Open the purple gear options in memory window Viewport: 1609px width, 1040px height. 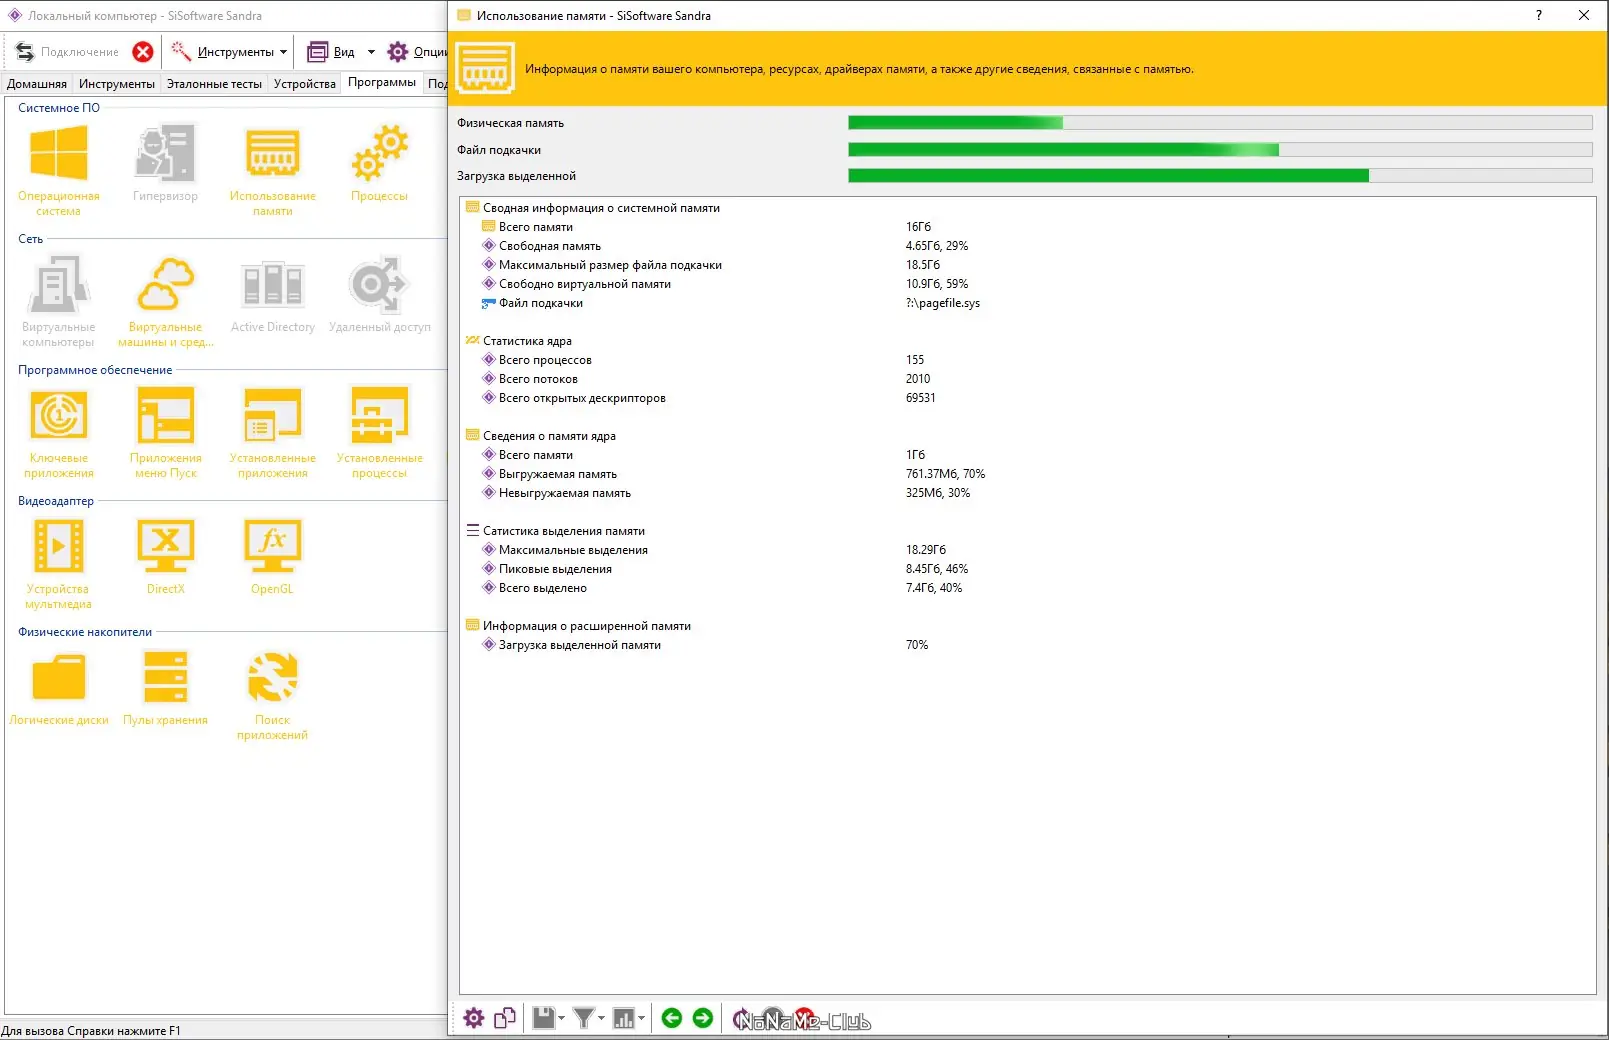pos(474,1018)
